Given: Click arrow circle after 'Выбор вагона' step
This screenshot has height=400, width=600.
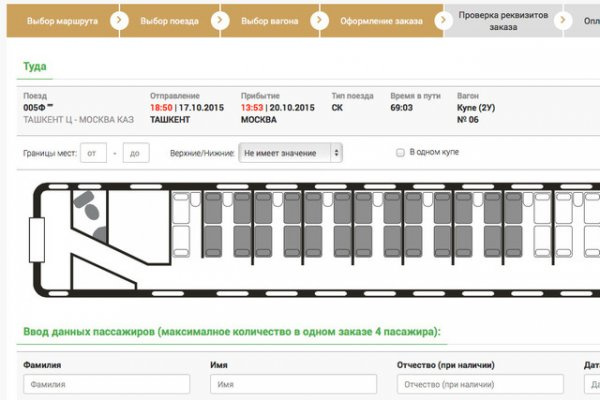Looking at the screenshot, I should (x=321, y=20).
